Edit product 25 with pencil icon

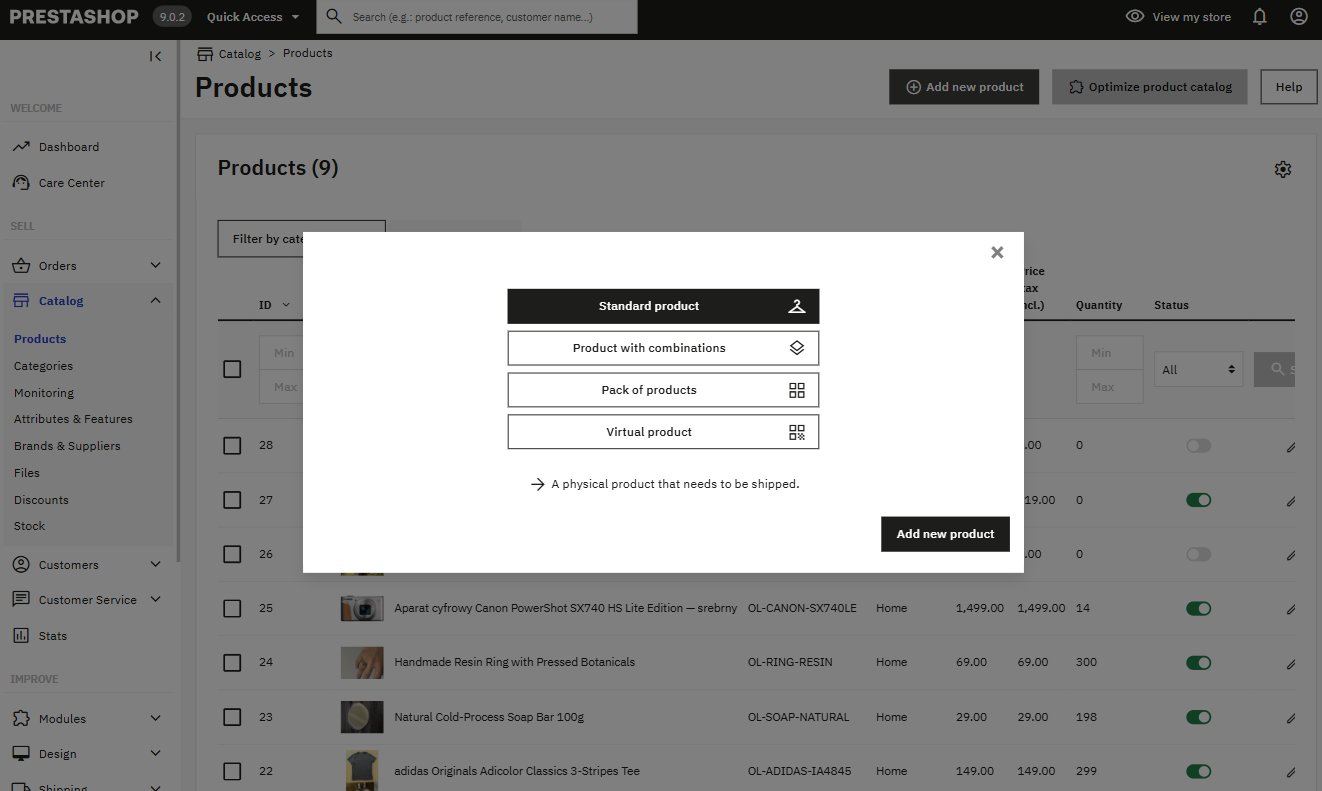[x=1291, y=609]
